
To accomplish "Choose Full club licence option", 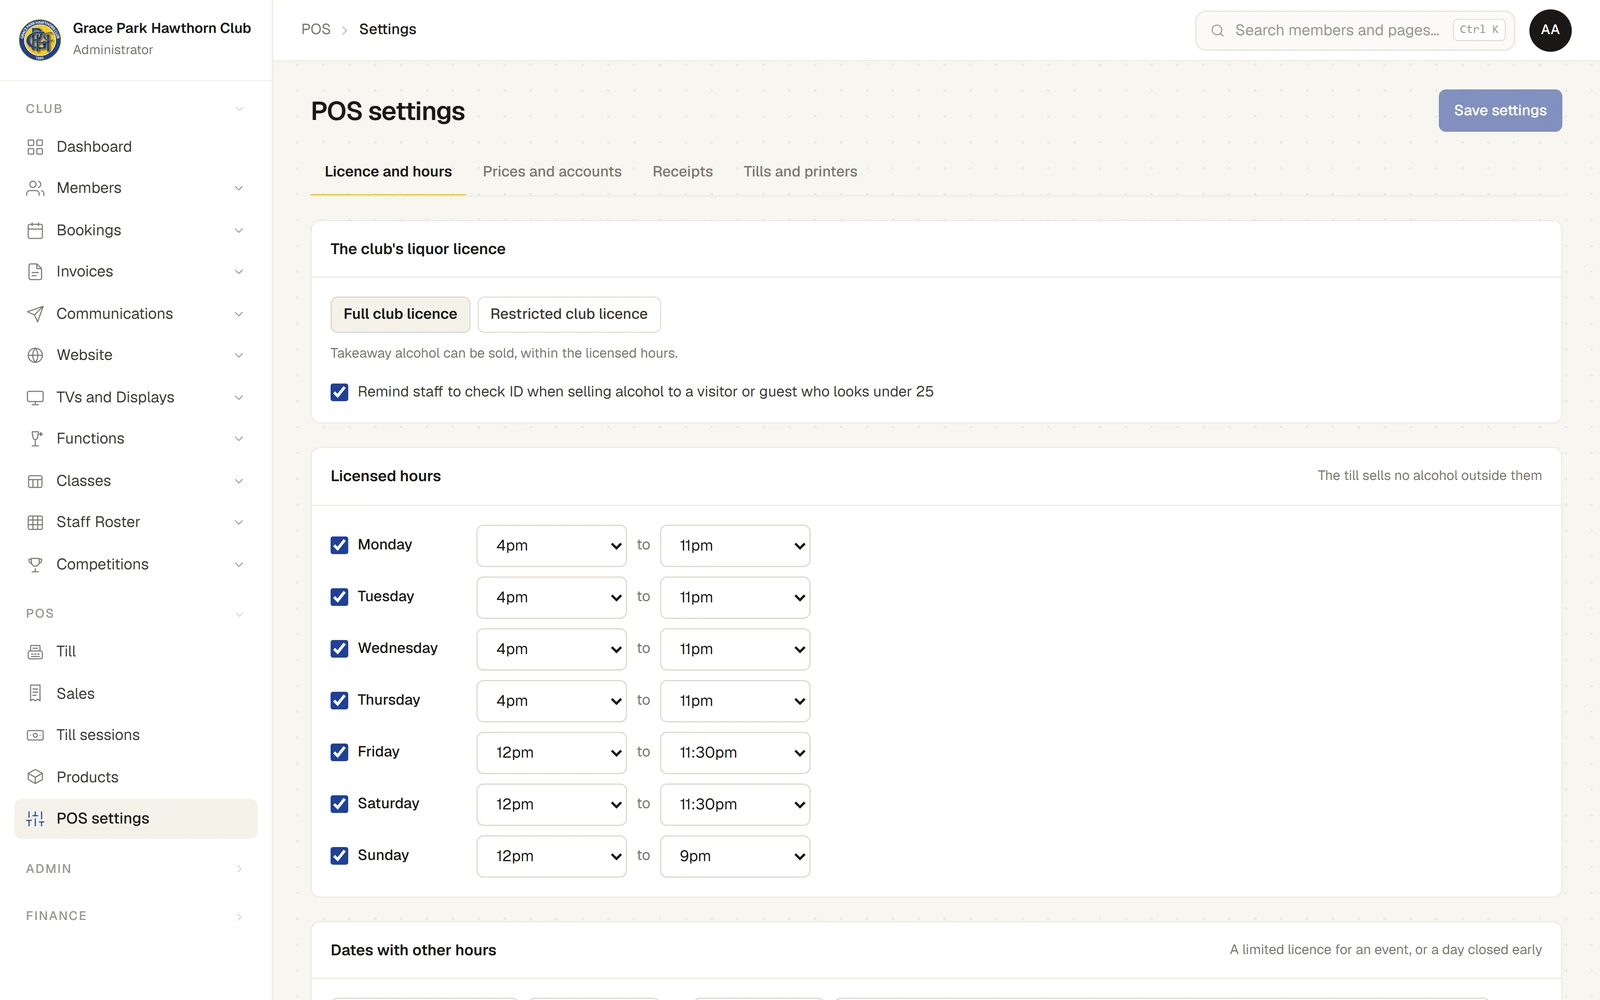I will (x=400, y=314).
